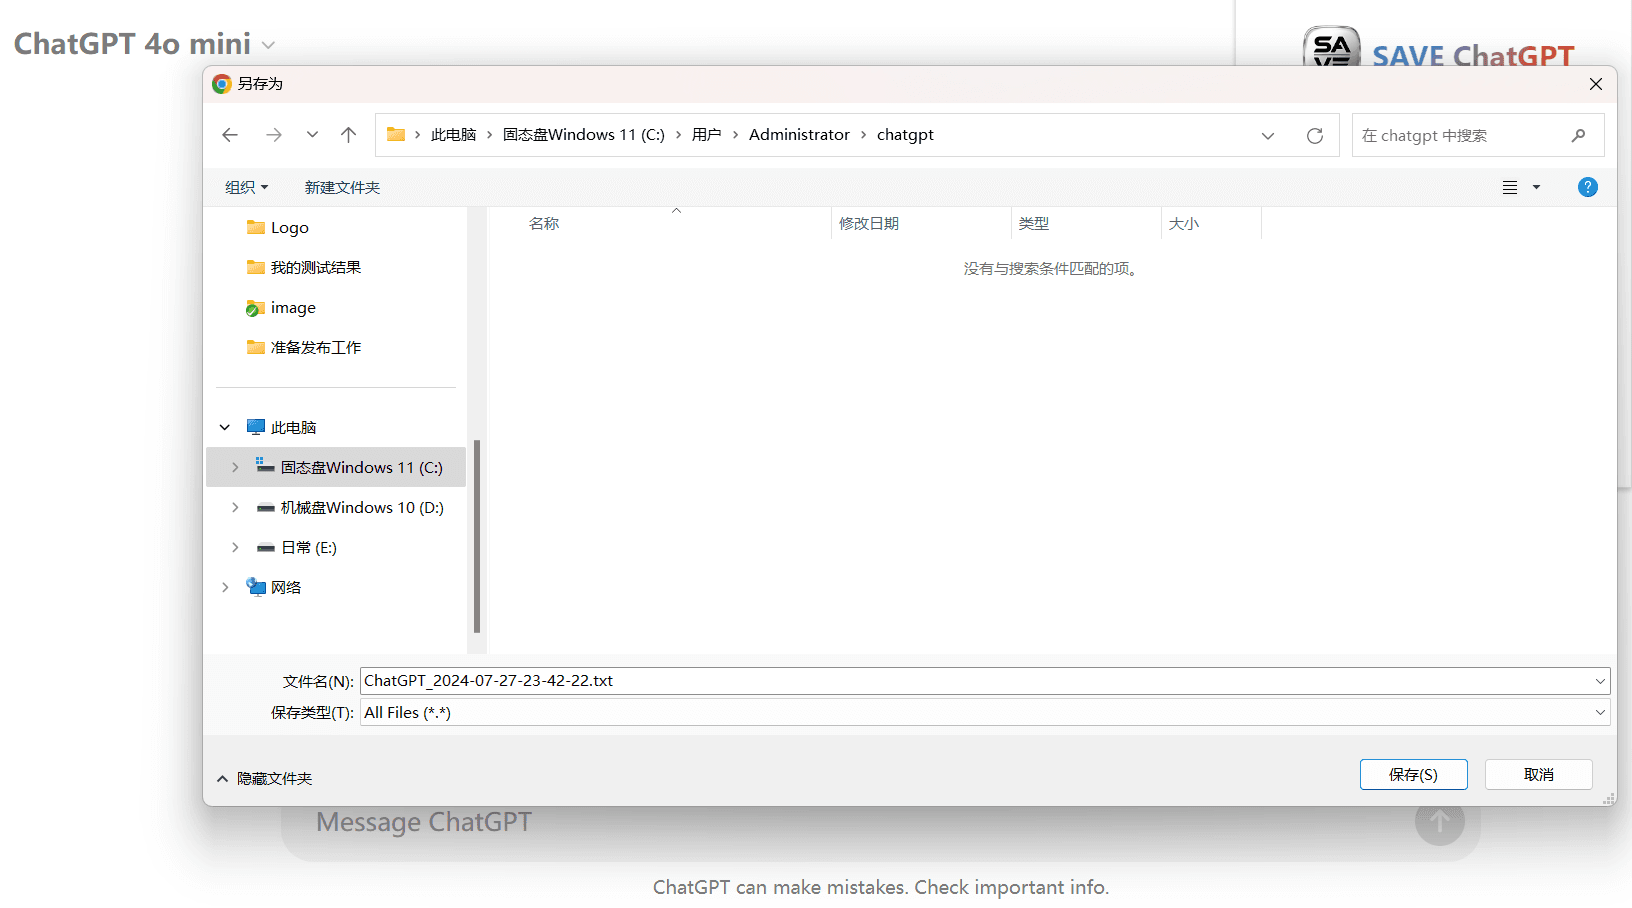Image resolution: width=1632 pixels, height=908 pixels.
Task: Expand 固态盘Windows 11 (C:) drive node
Action: click(235, 467)
